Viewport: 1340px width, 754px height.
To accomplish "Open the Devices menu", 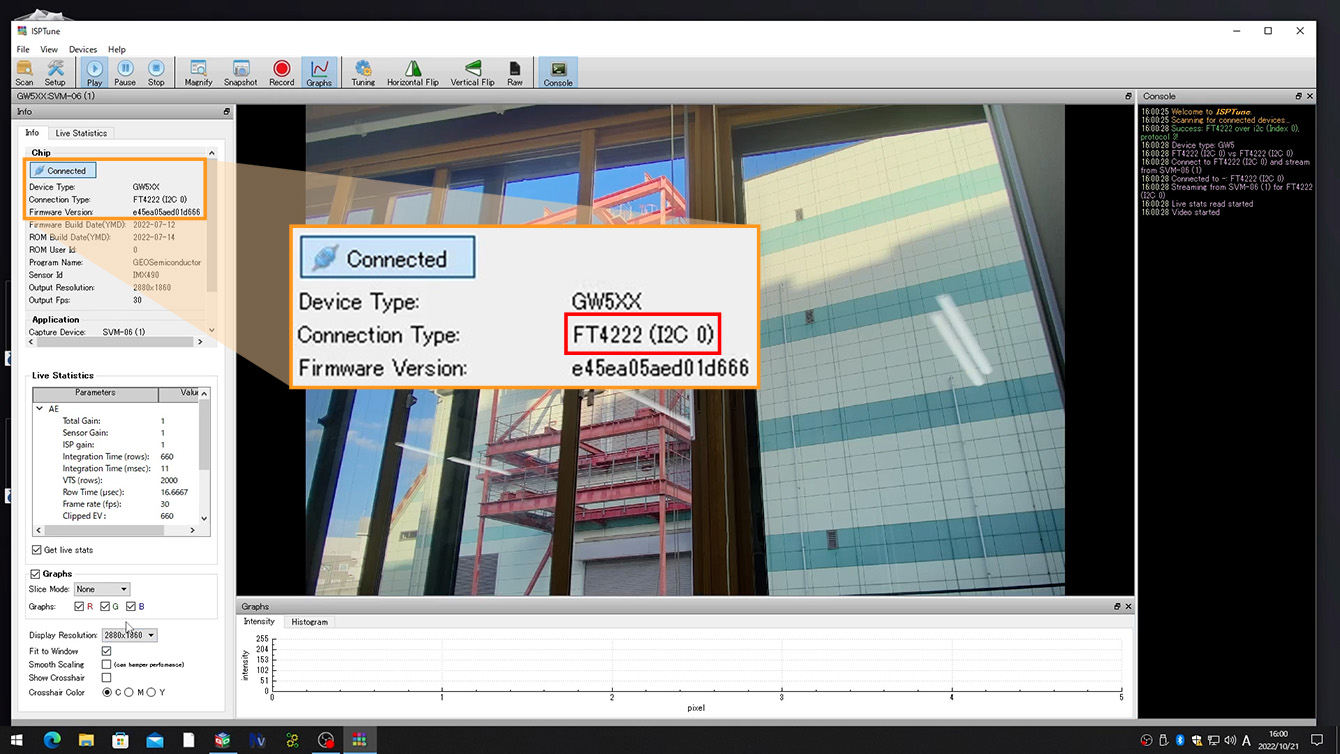I will 83,49.
